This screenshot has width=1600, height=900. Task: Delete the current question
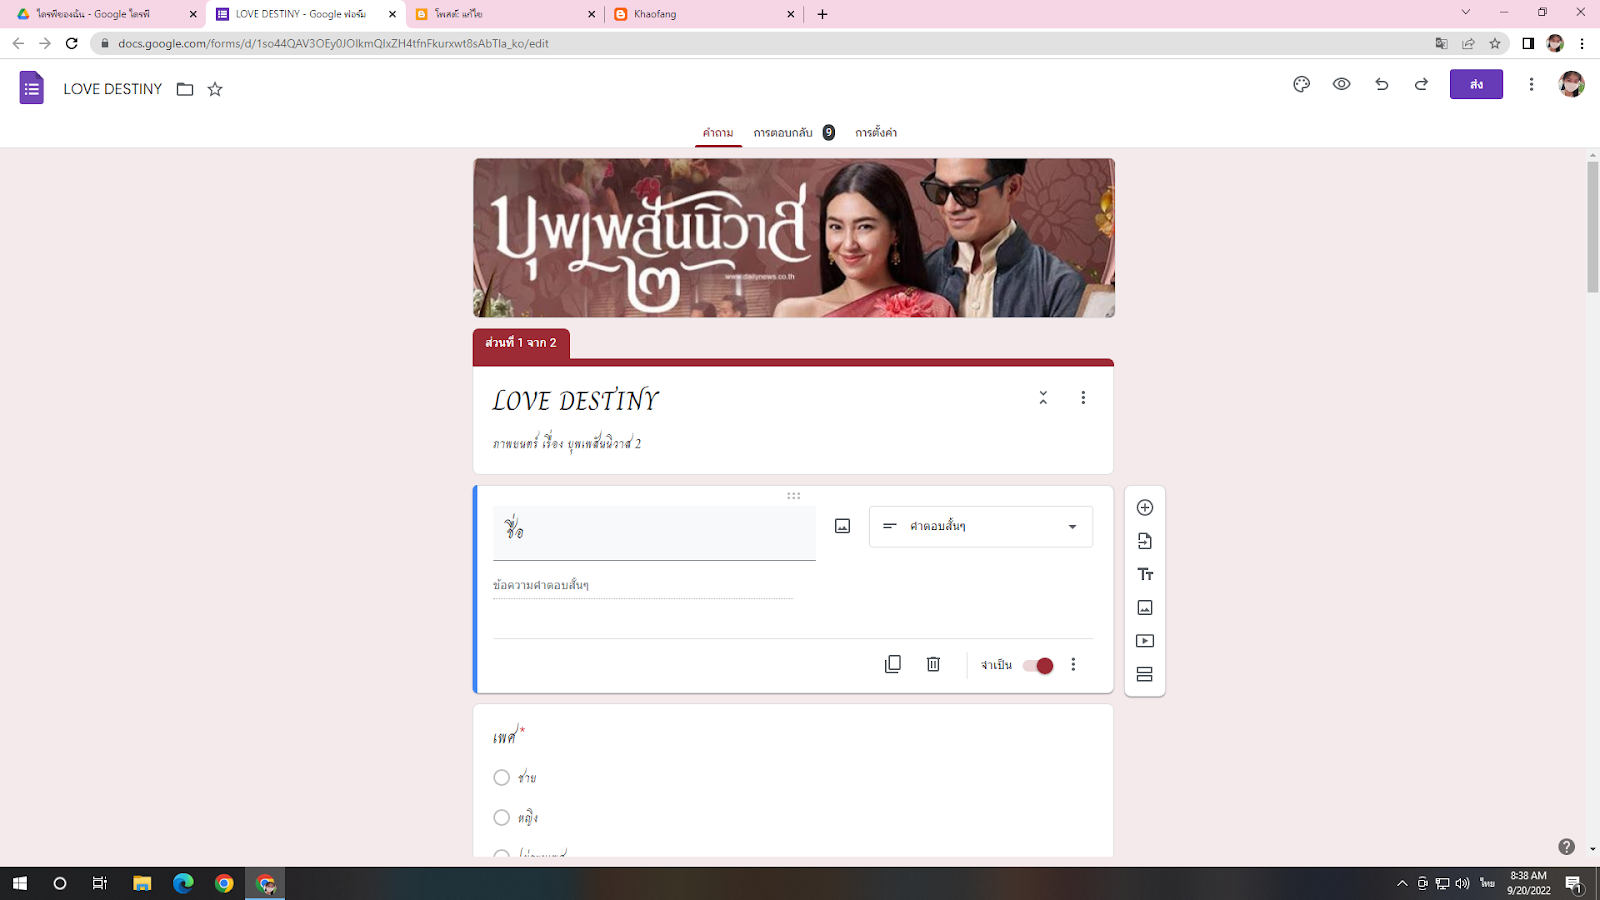933,665
